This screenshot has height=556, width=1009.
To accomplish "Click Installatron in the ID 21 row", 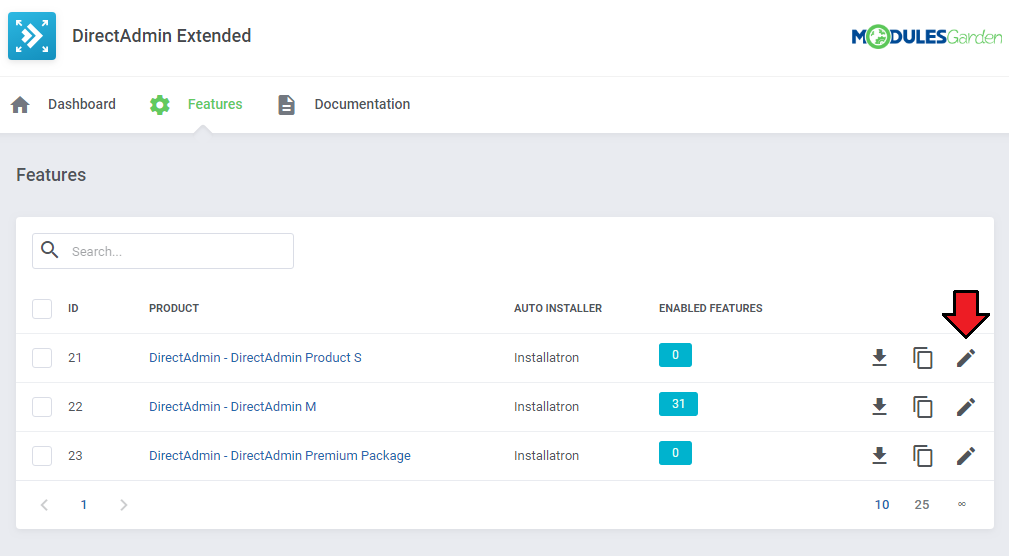I will pyautogui.click(x=546, y=358).
